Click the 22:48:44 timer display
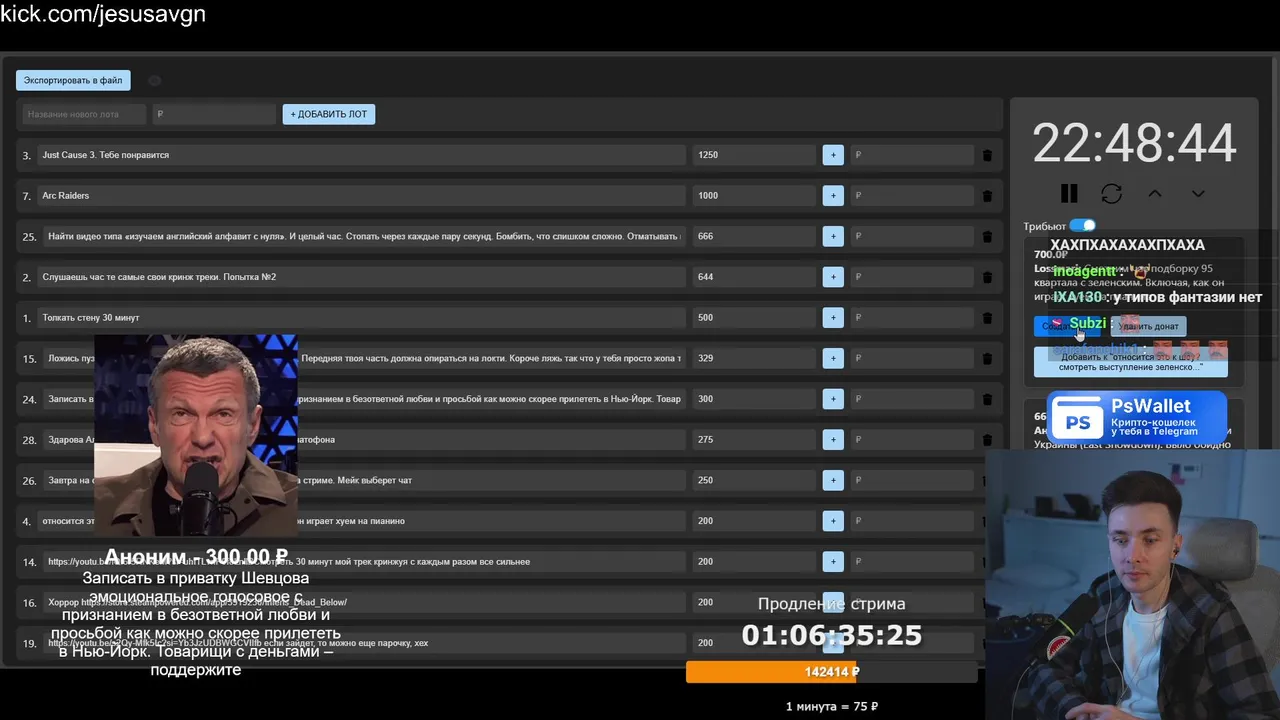 tap(1134, 143)
